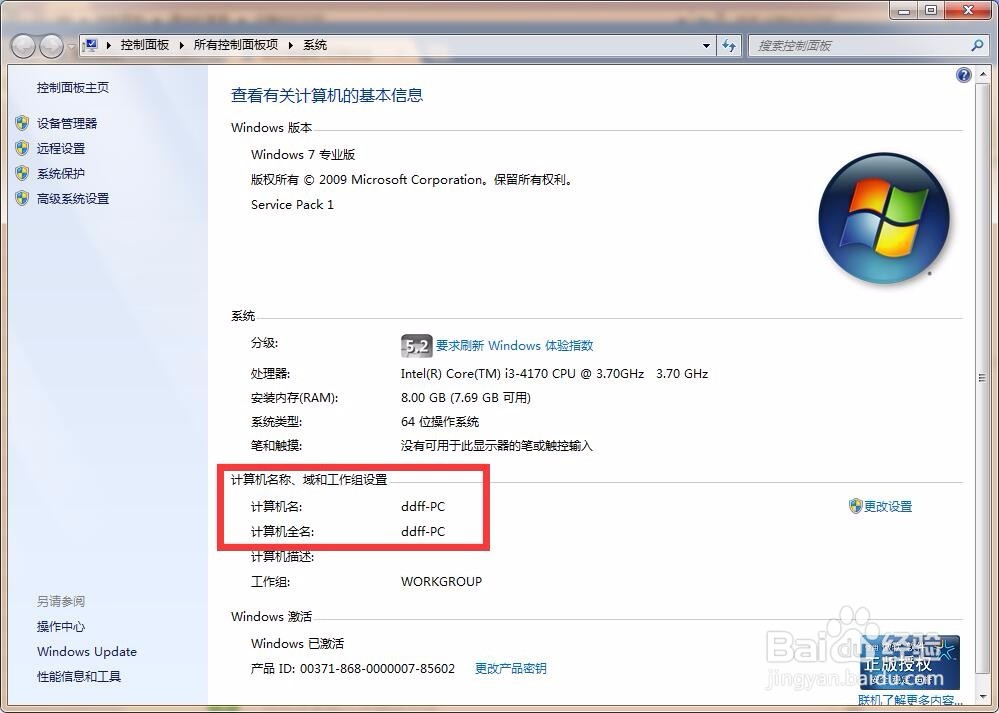Click the blue help question mark icon
999x713 pixels.
[x=963, y=74]
